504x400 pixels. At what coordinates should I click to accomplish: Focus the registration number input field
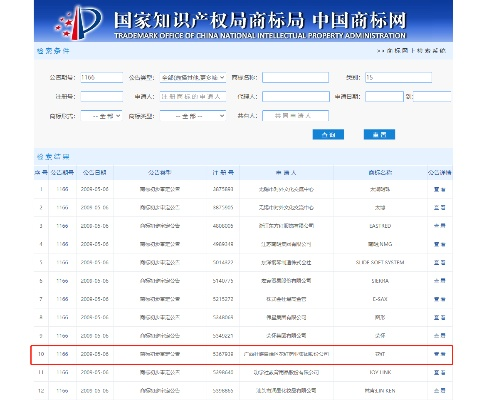102,97
